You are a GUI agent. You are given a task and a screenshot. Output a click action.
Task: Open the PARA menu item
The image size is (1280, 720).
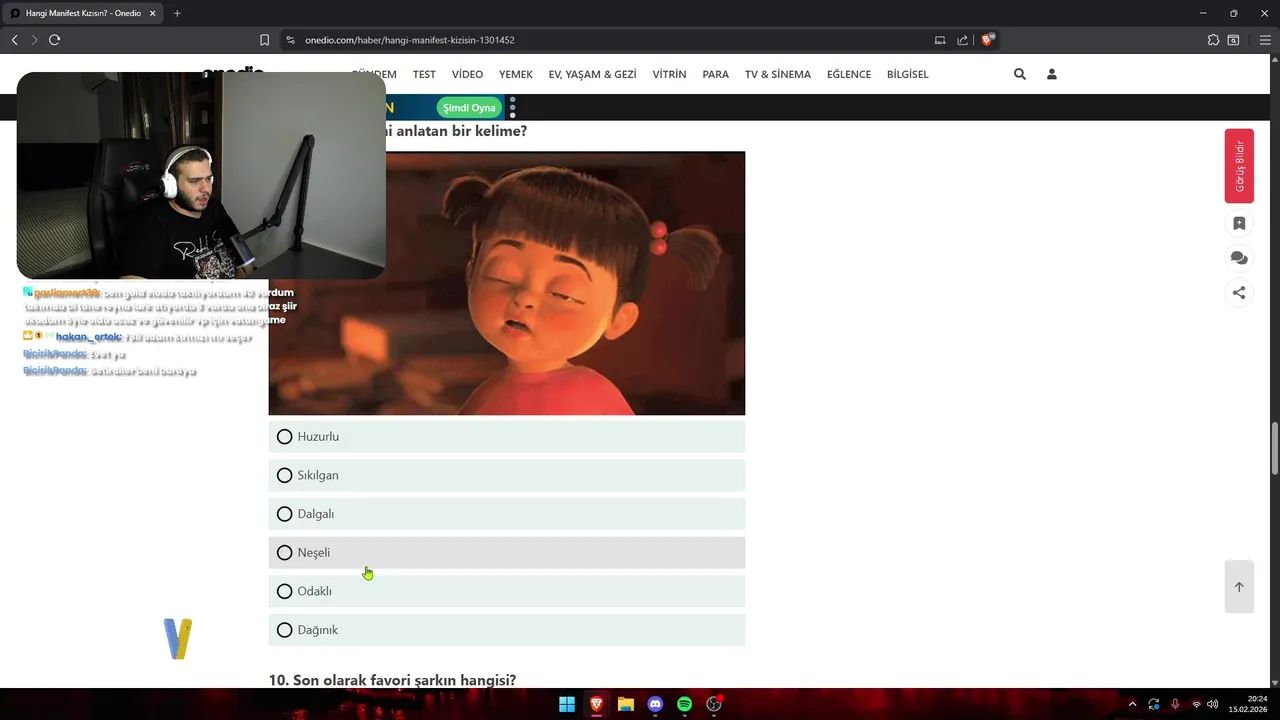click(x=715, y=74)
